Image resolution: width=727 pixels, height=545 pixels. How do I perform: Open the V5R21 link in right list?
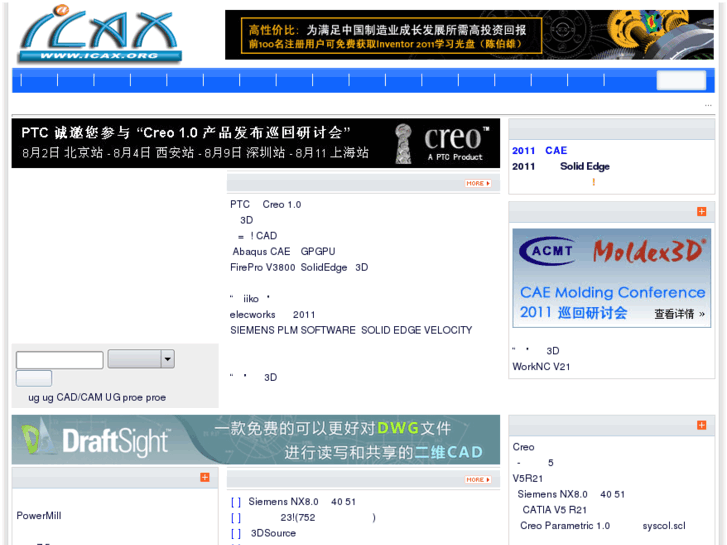click(528, 479)
